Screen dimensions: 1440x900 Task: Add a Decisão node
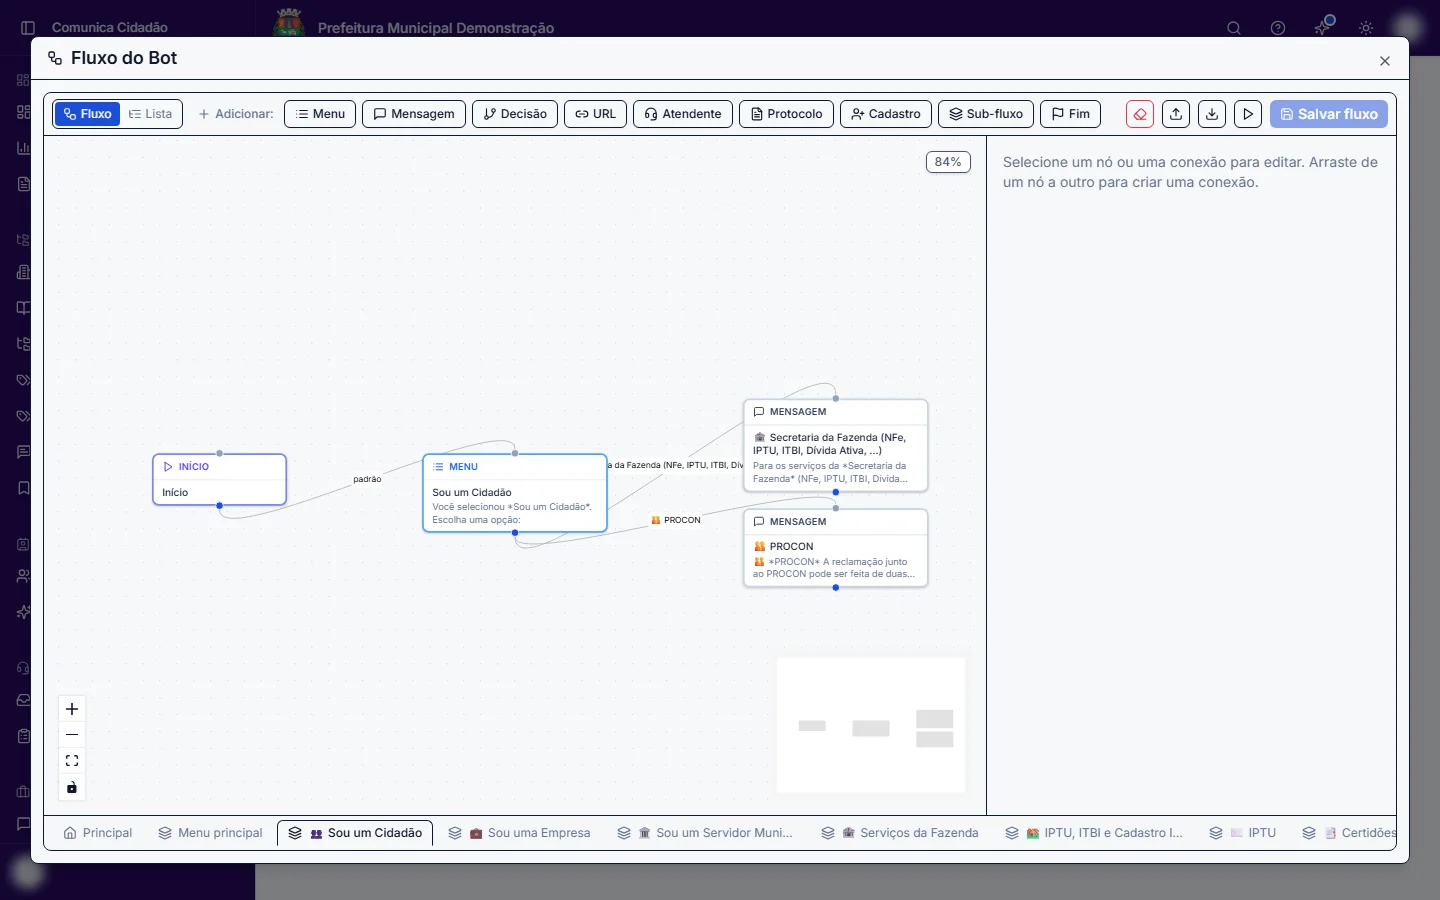point(515,114)
